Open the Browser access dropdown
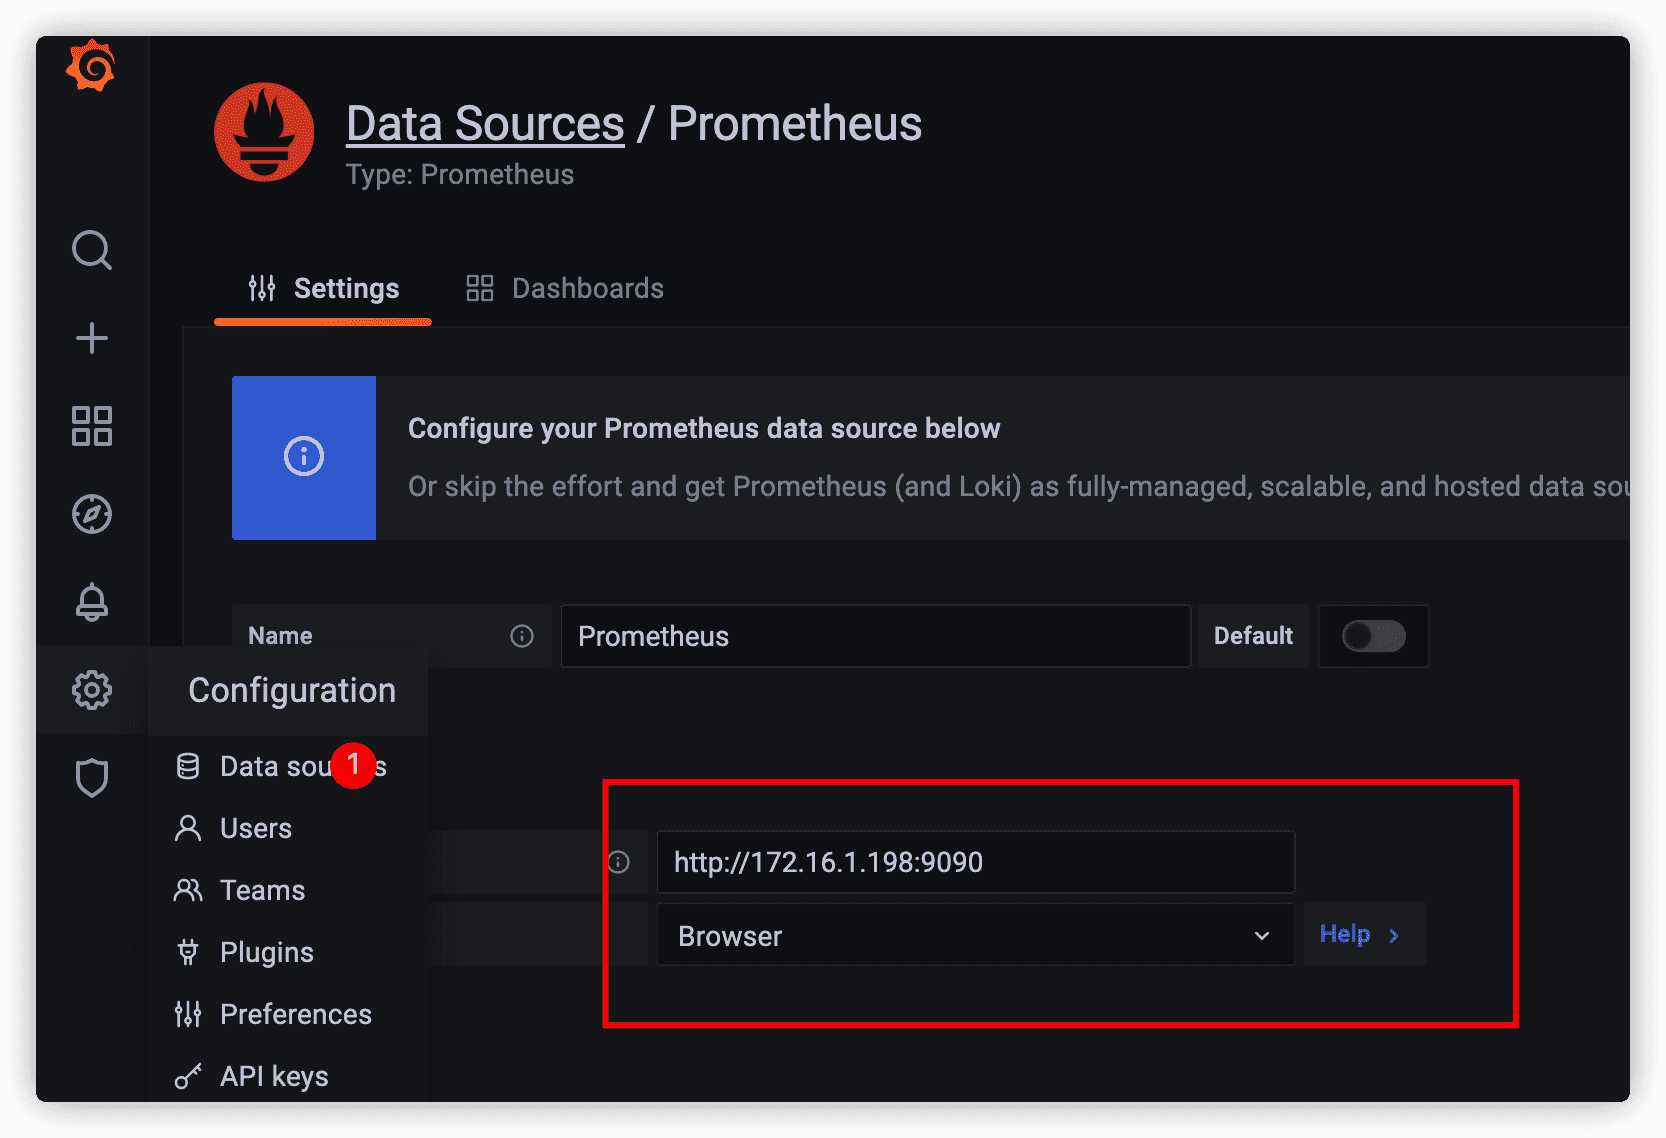 [975, 936]
